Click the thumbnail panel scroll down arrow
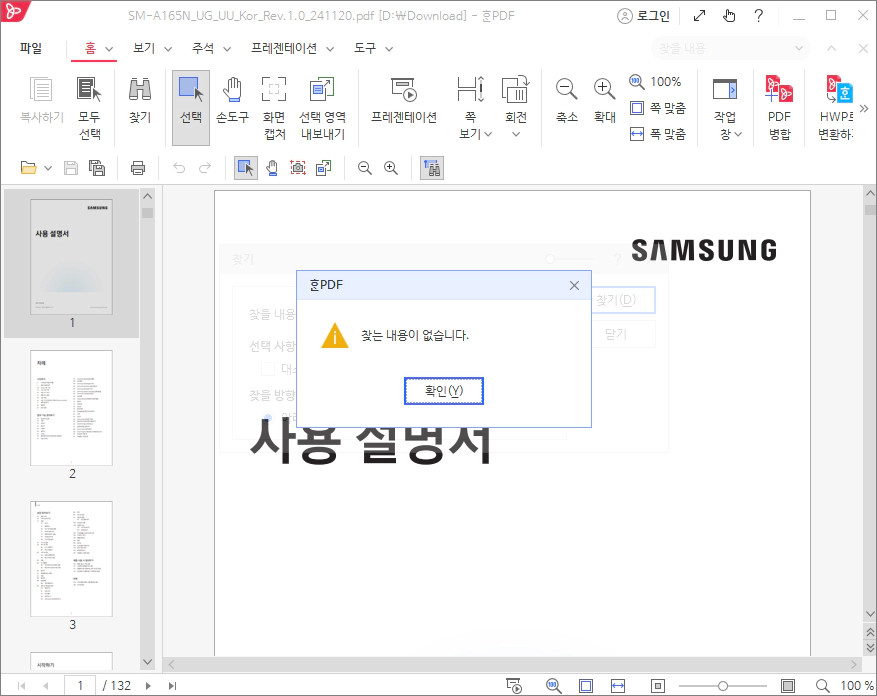The height and width of the screenshot is (696, 877). (x=148, y=662)
